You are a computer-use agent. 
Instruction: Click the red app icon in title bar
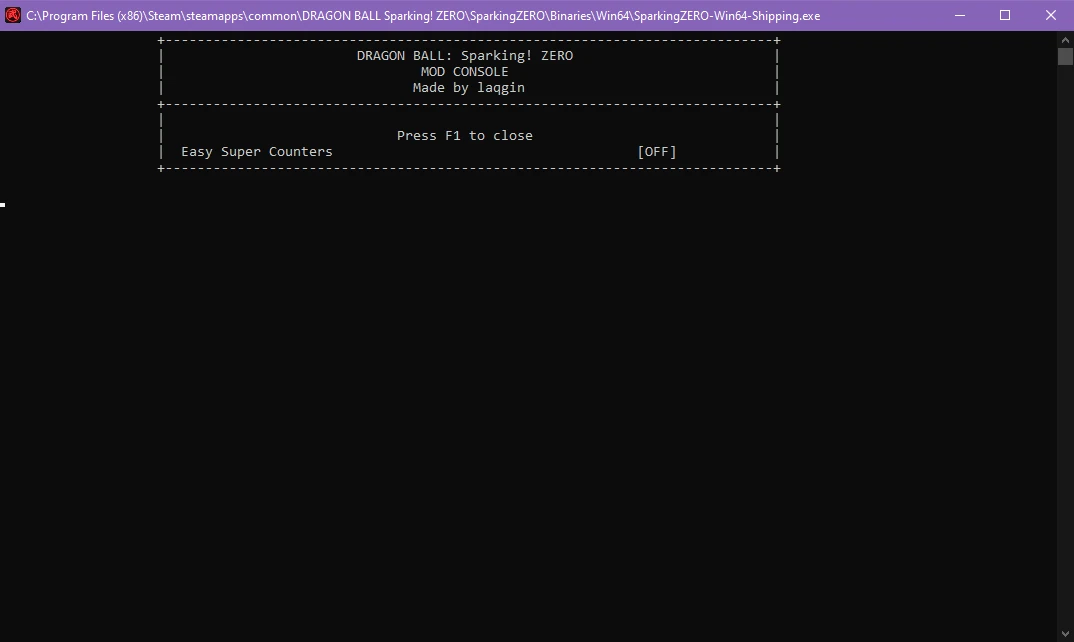point(12,15)
